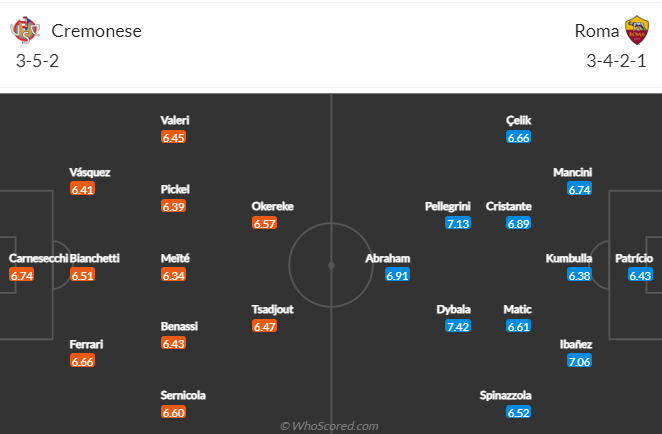Open the Roma team name link
The width and height of the screenshot is (662, 434).
click(596, 31)
